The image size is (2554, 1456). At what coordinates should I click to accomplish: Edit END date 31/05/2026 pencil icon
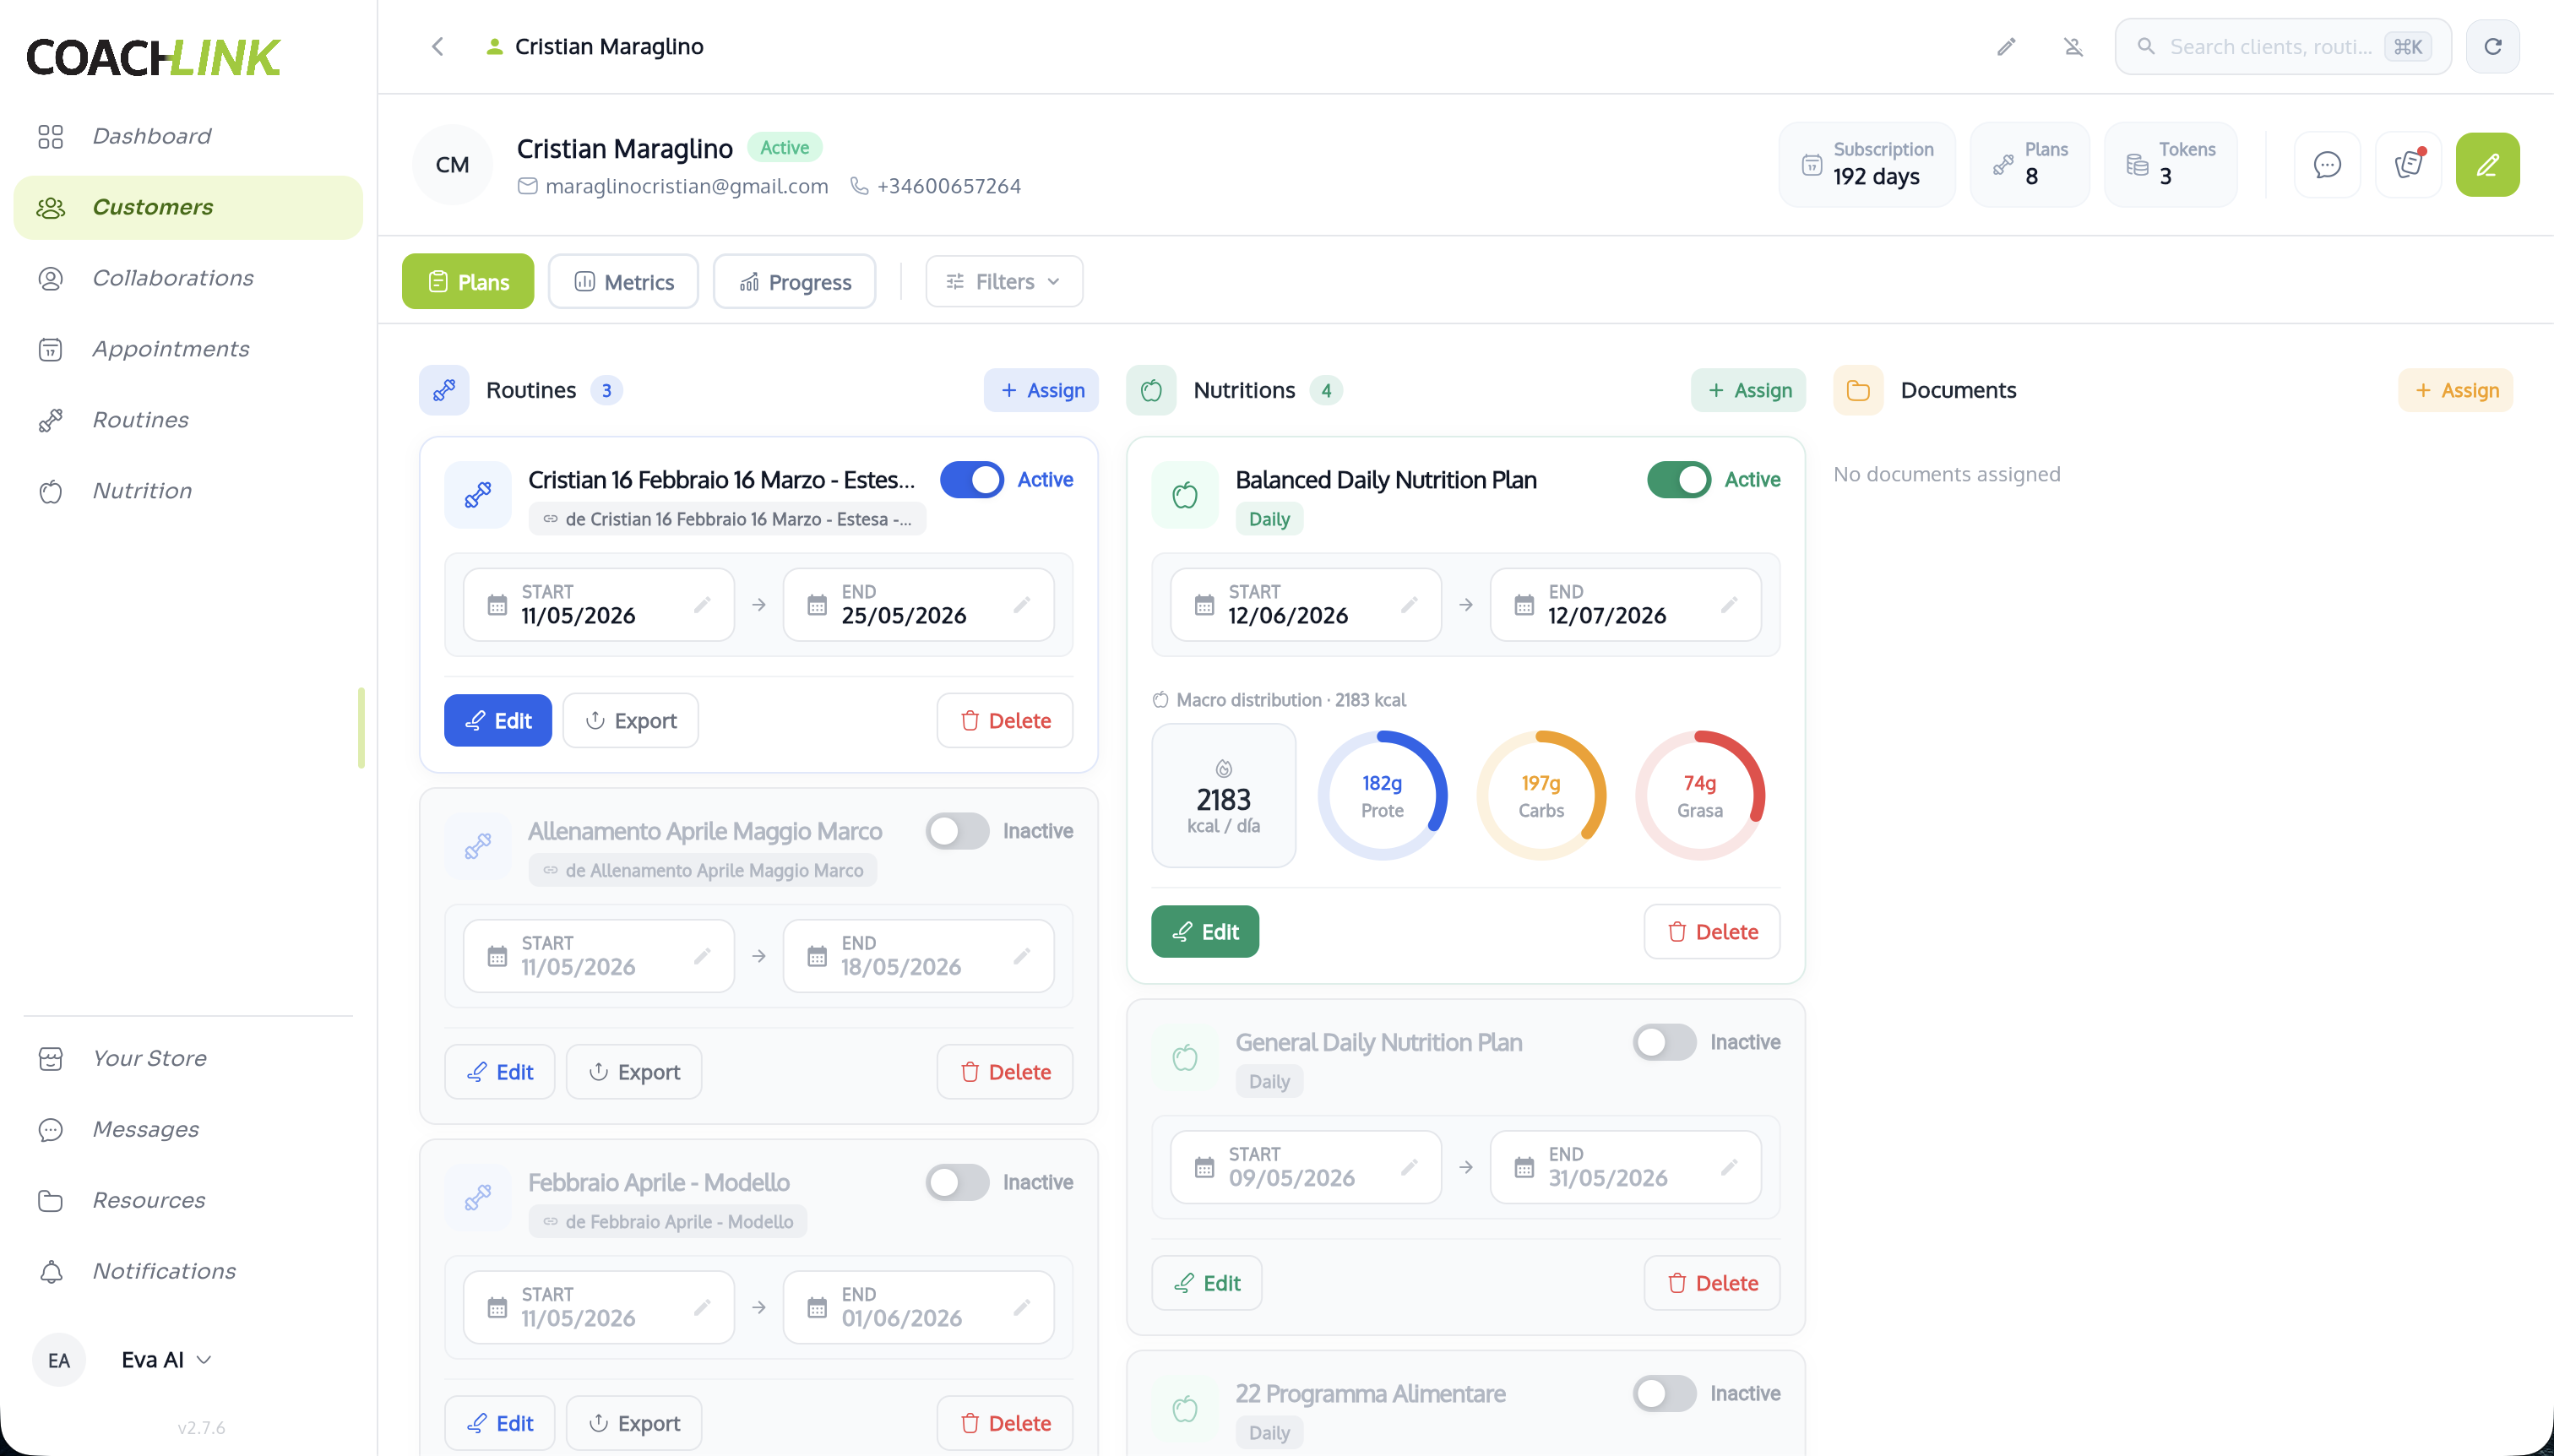click(1728, 1167)
